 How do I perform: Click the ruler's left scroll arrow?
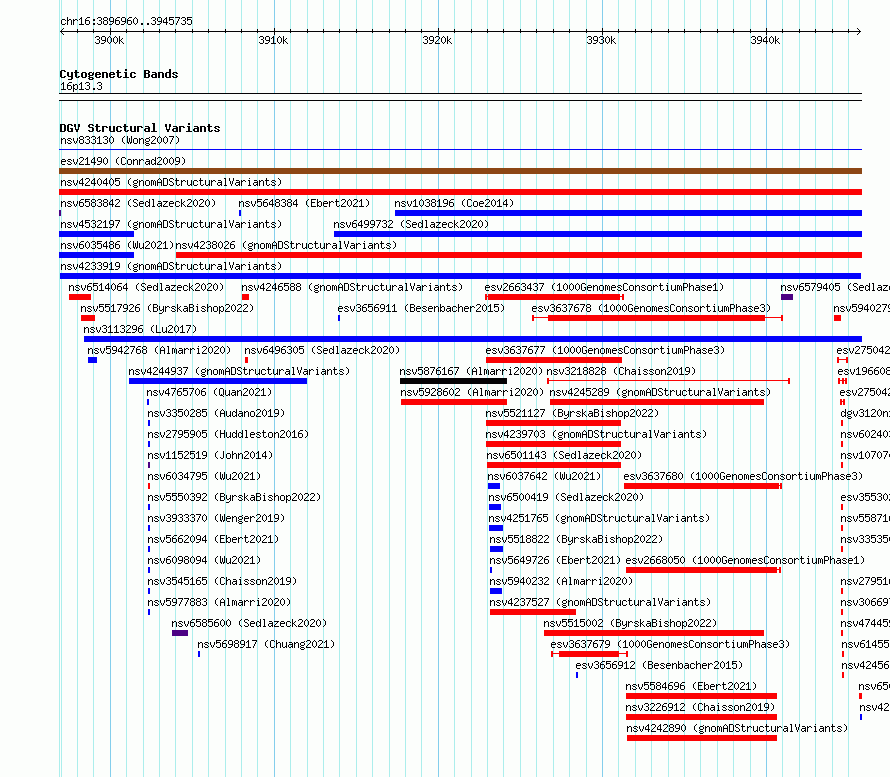click(x=62, y=31)
